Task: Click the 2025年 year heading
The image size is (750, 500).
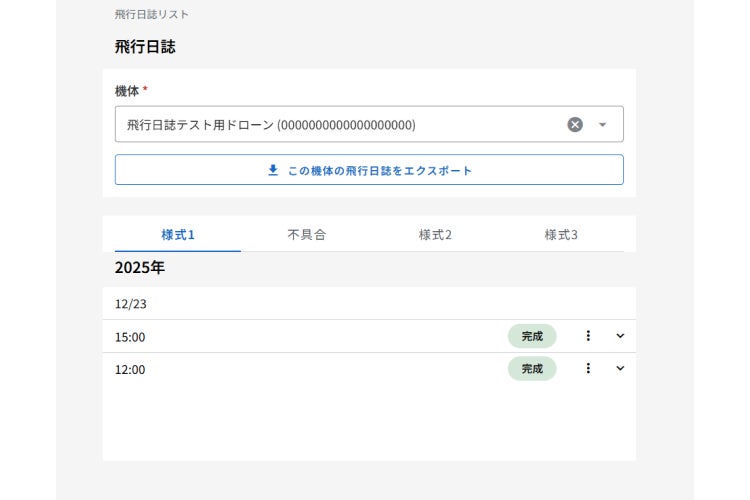Action: pos(140,268)
